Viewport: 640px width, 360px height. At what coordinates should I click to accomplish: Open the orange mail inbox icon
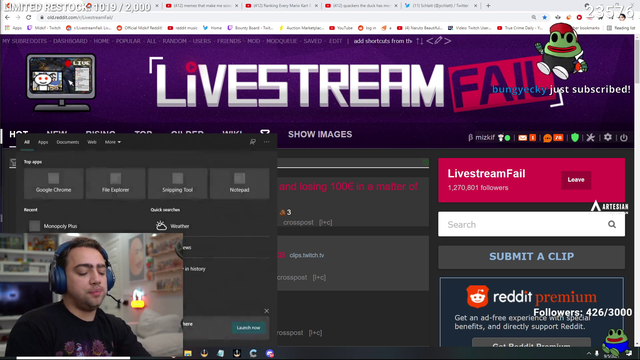coord(522,138)
